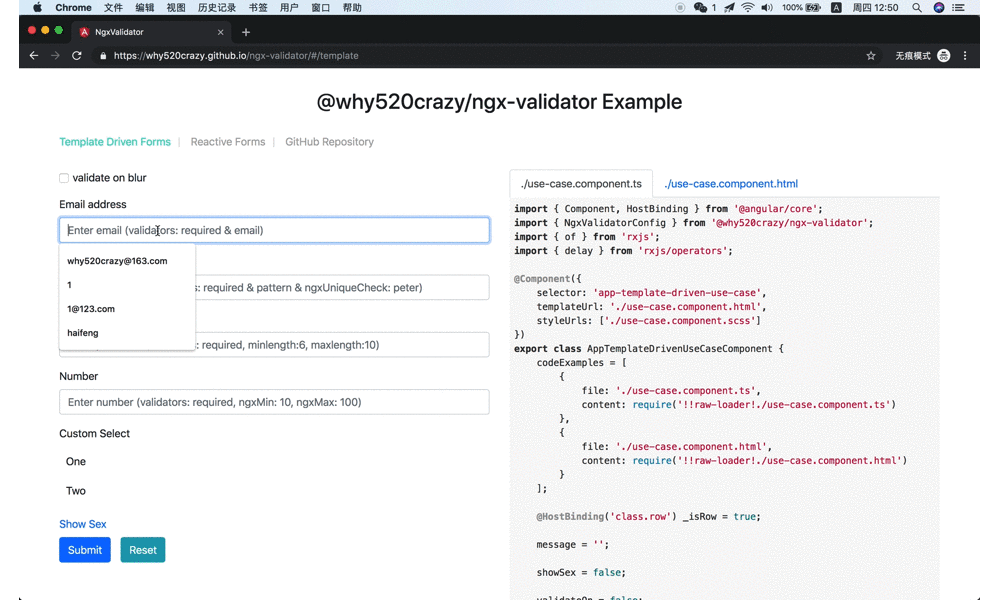
Task: Click the battery status icon
Action: click(x=813, y=8)
